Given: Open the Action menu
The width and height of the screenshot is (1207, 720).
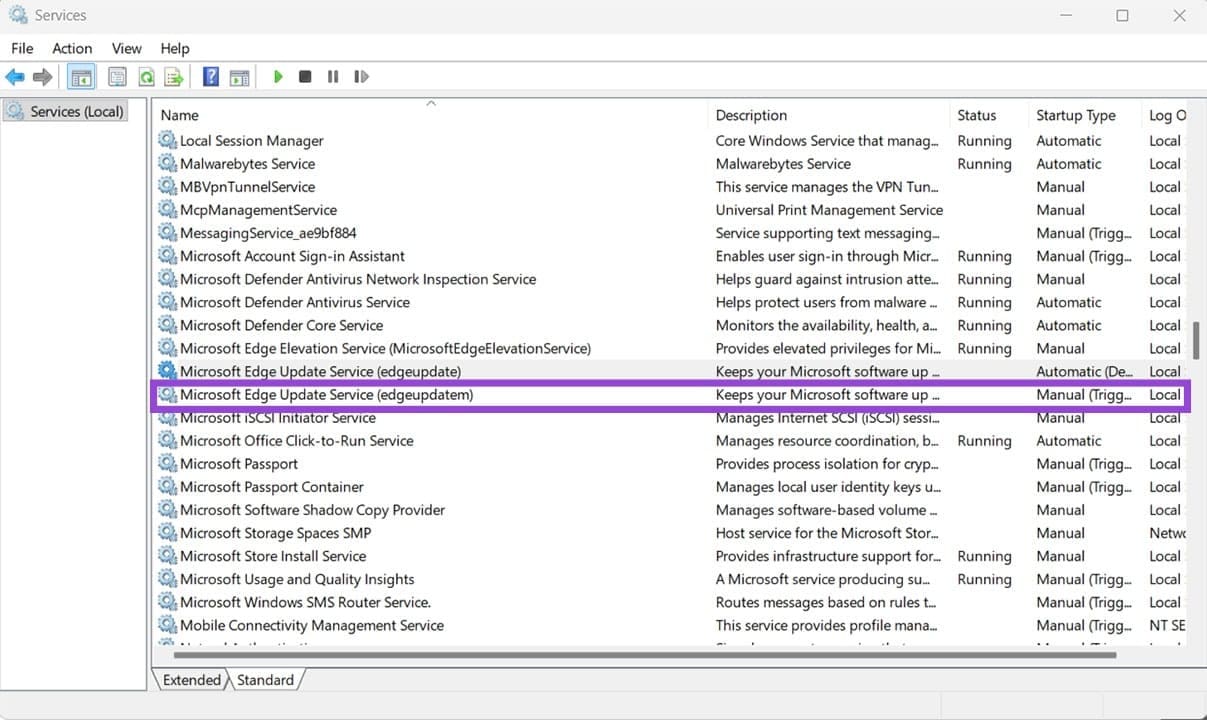Looking at the screenshot, I should [x=71, y=48].
